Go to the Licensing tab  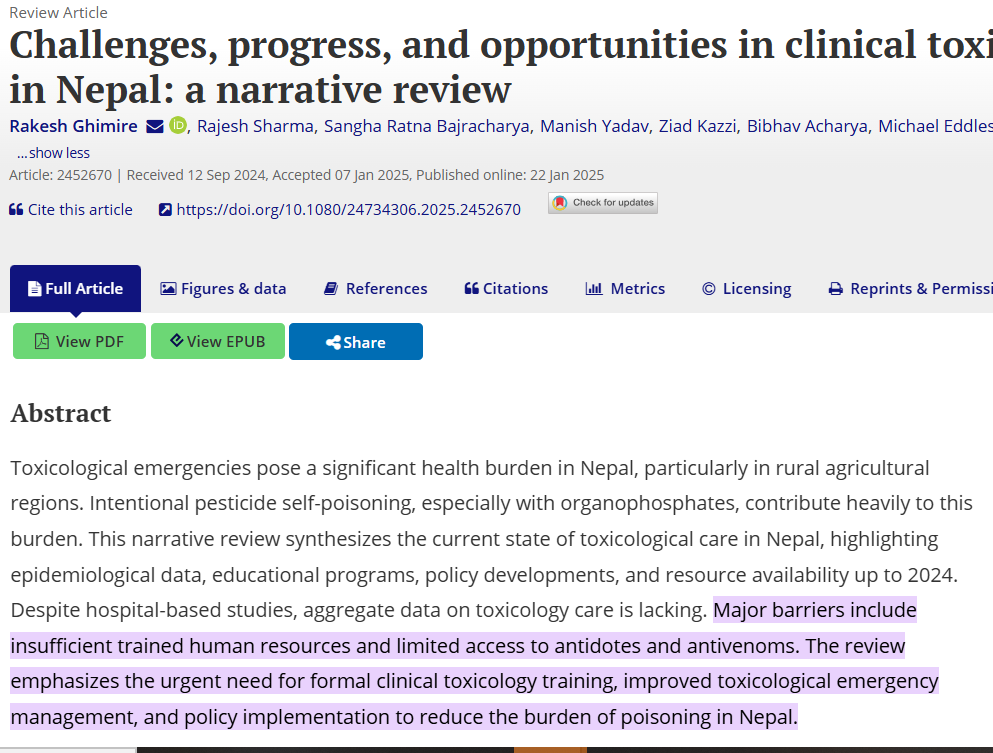(746, 289)
